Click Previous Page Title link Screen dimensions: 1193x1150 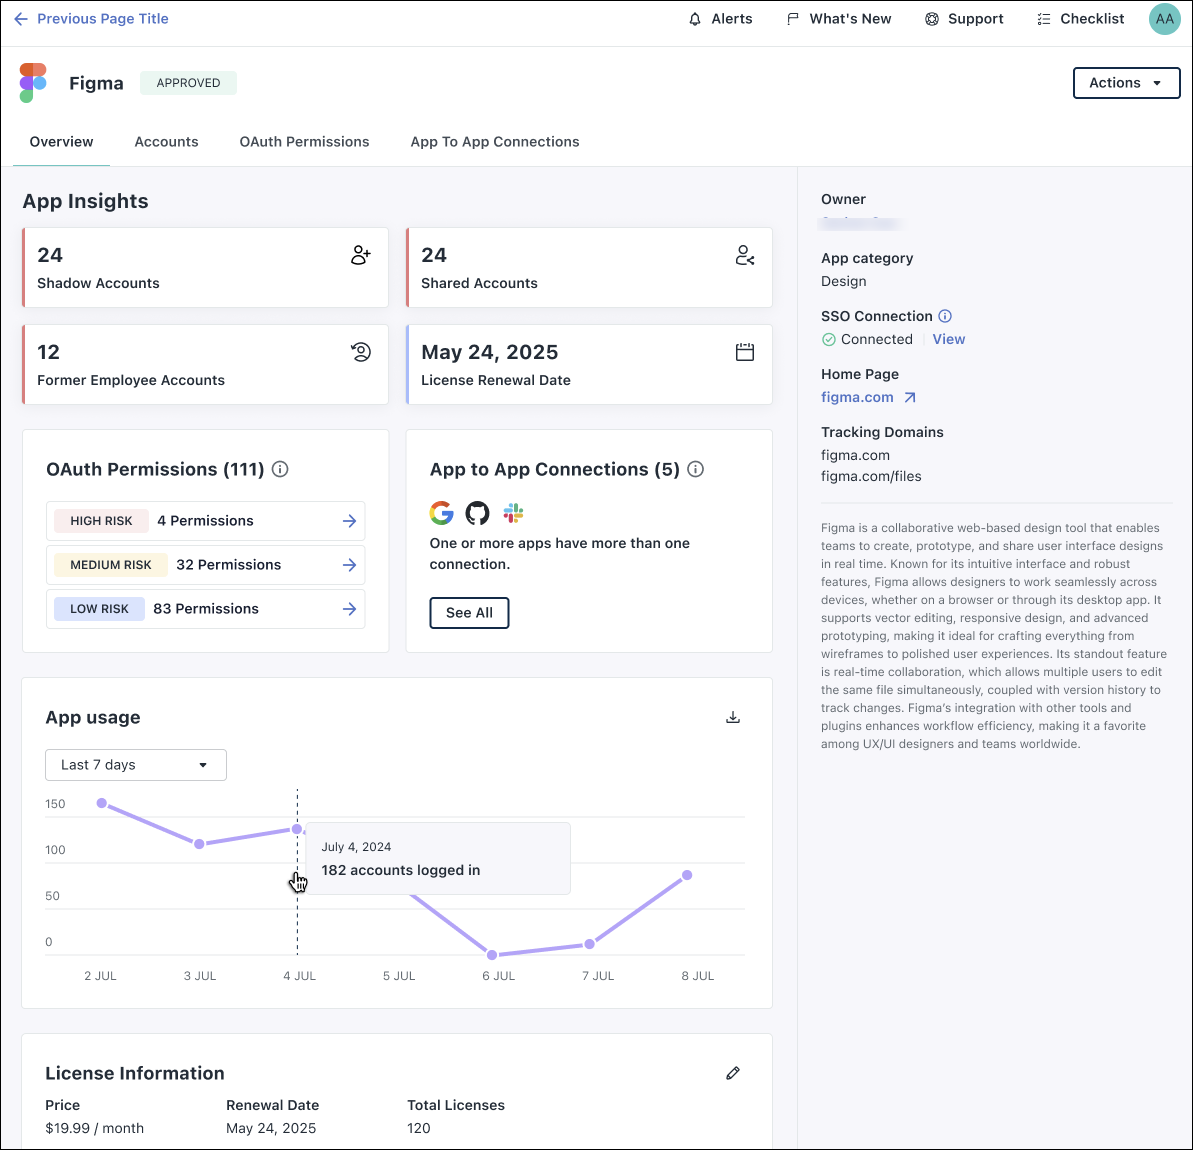click(x=103, y=19)
